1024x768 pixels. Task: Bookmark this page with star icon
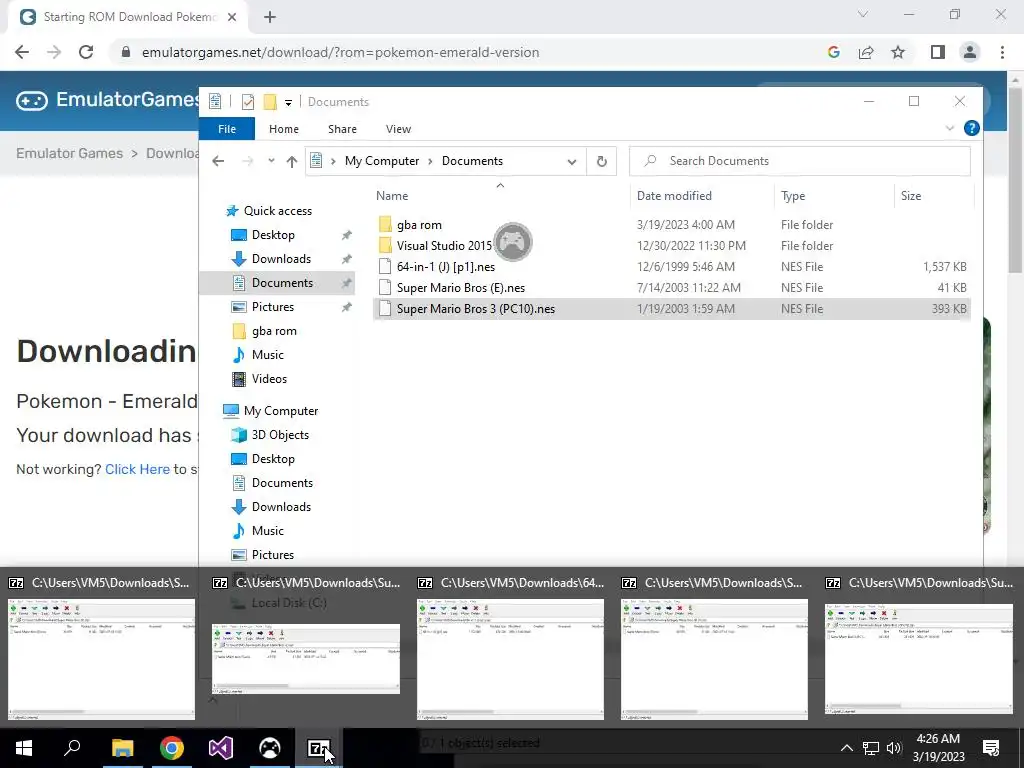coord(898,52)
